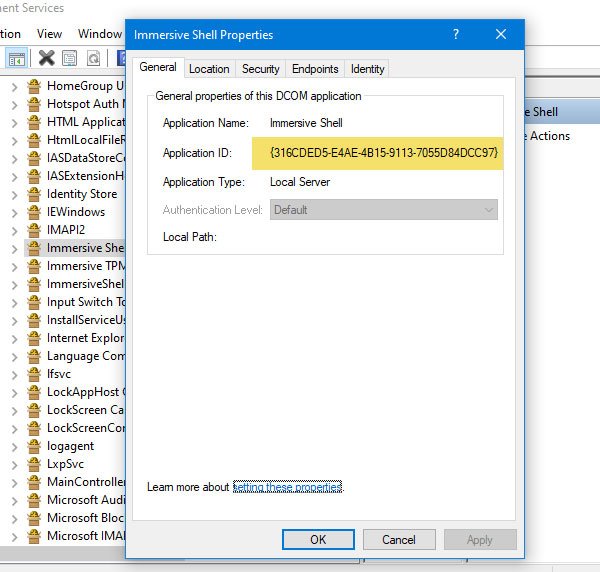Click the Language Com package icon
600x572 pixels.
pos(34,356)
